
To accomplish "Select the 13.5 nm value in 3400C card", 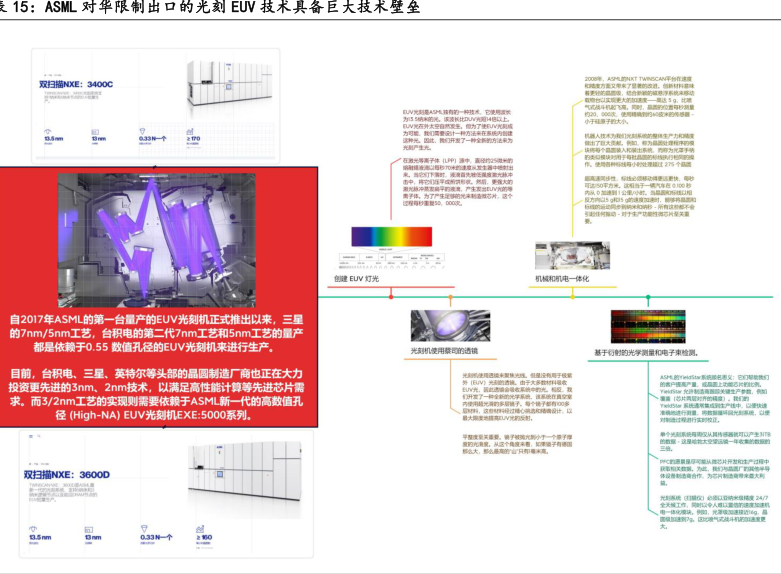I will click(x=54, y=139).
